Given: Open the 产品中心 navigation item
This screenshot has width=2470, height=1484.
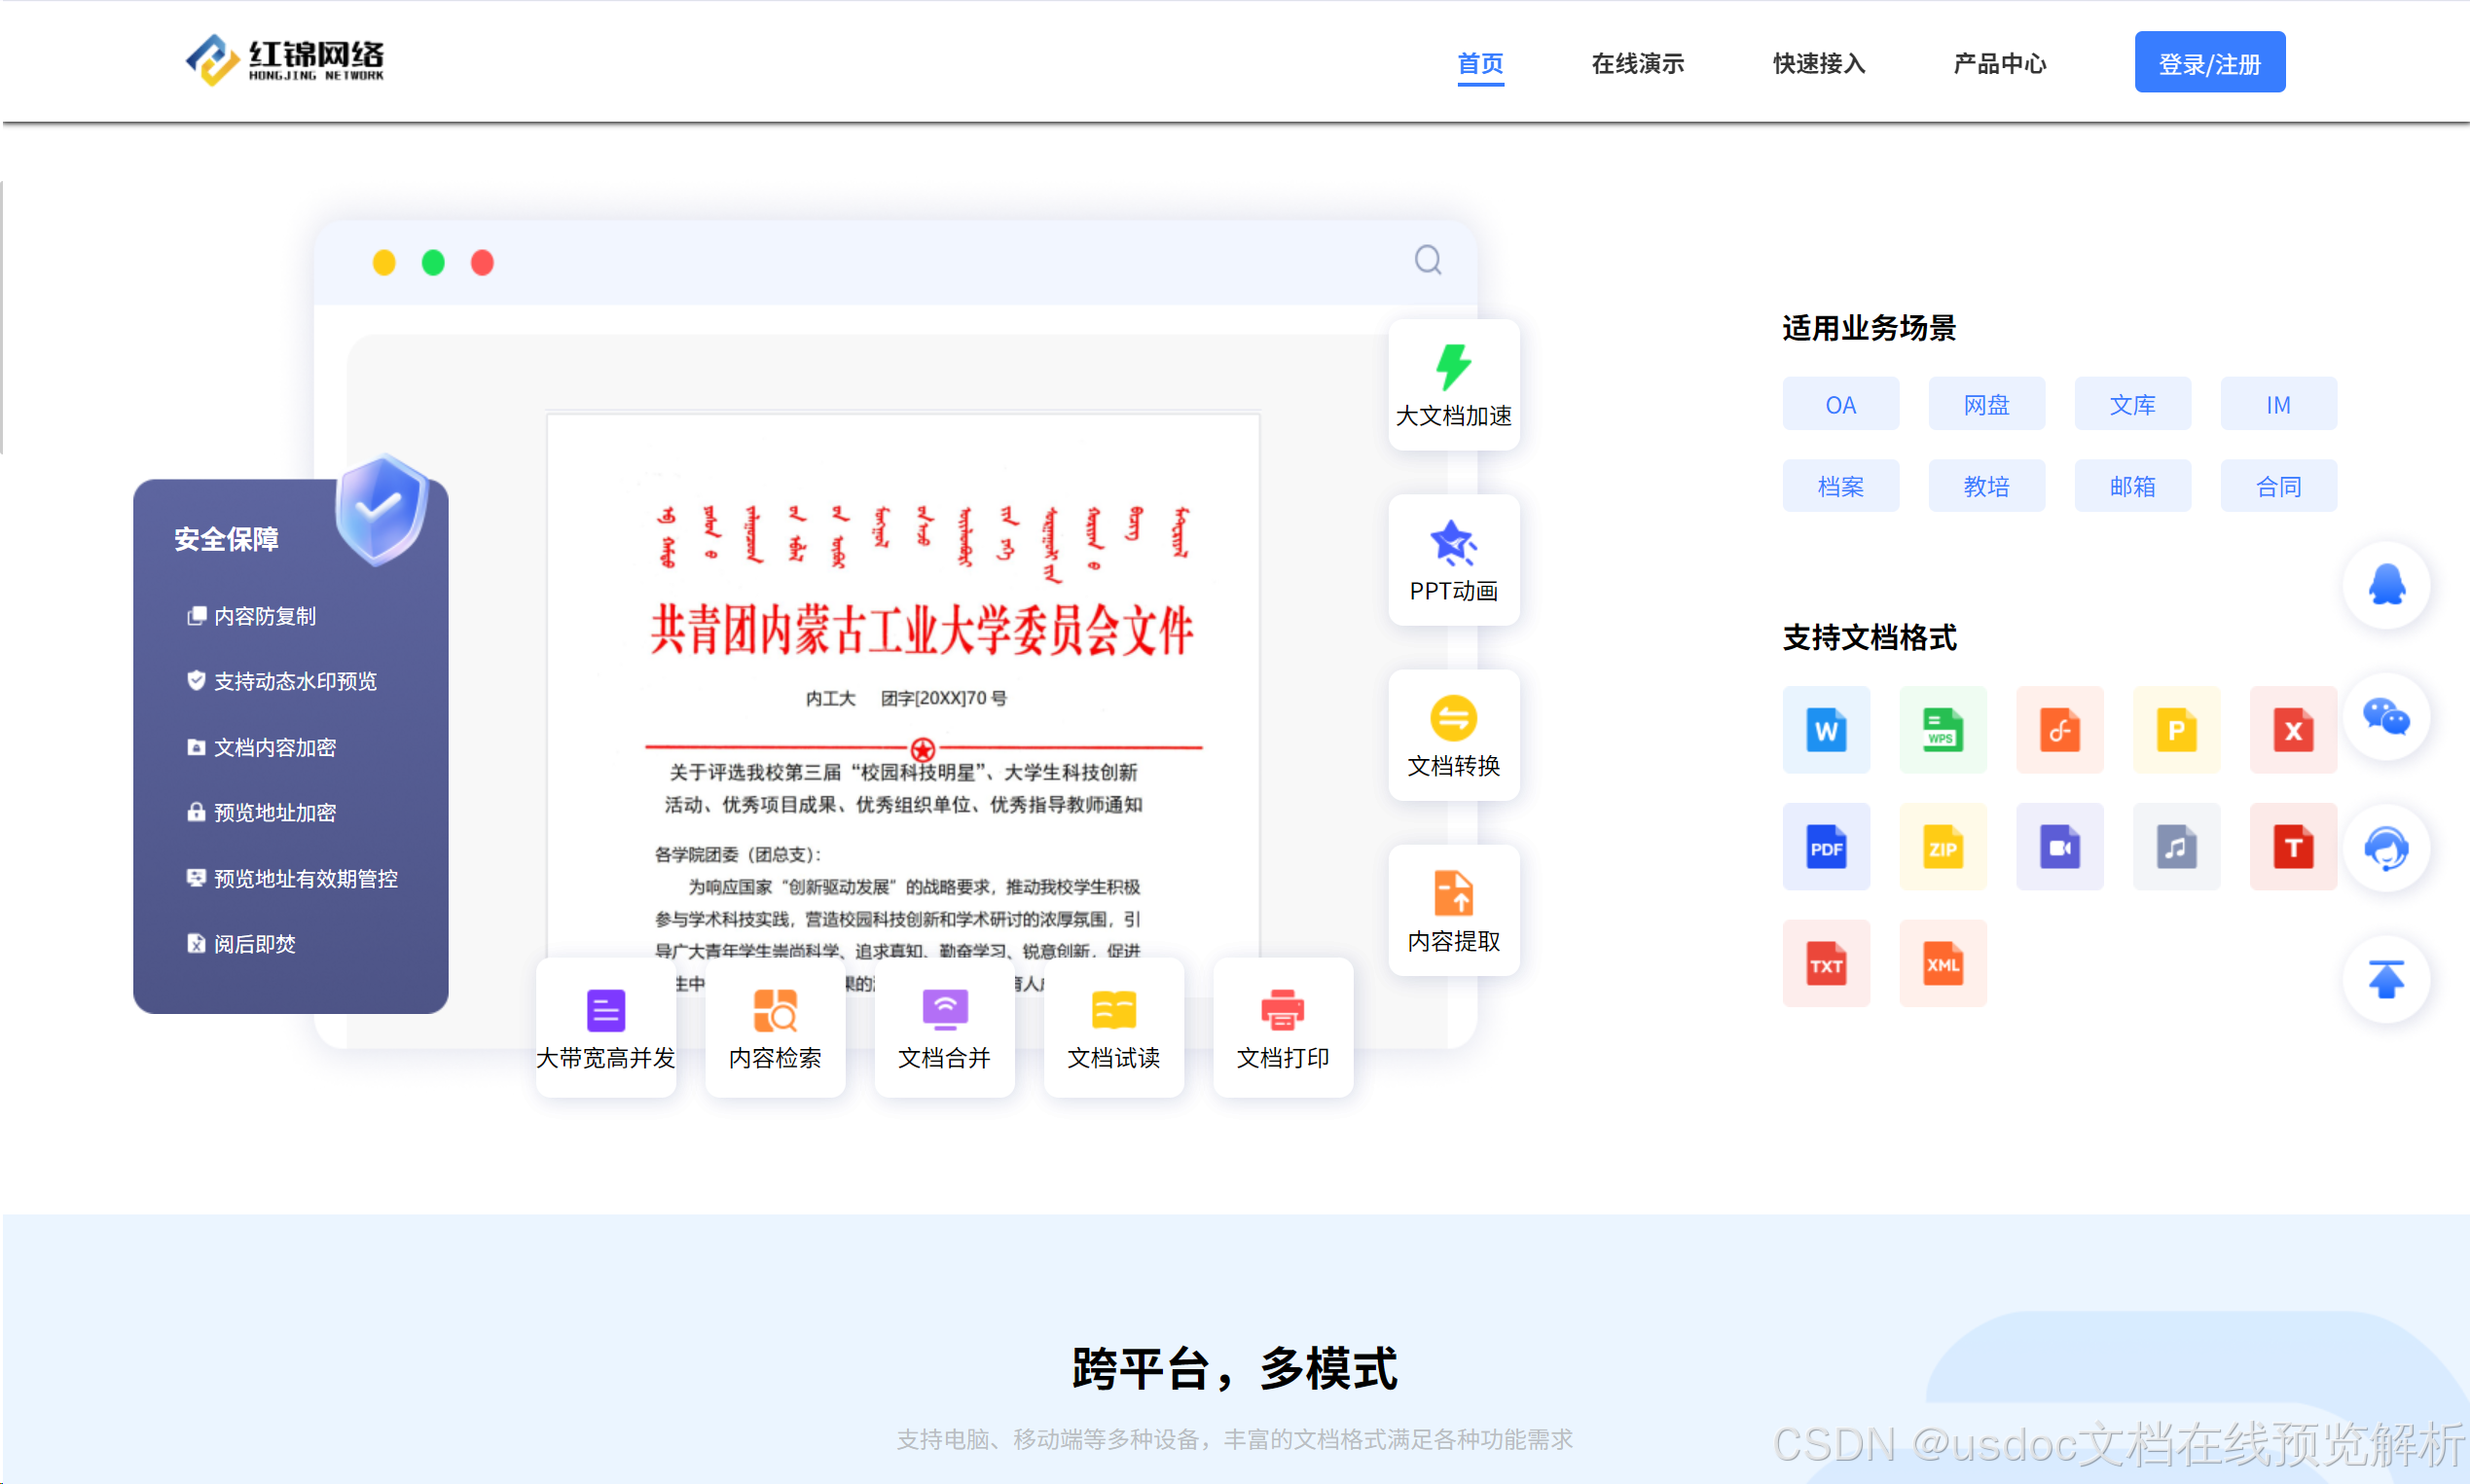Looking at the screenshot, I should [1999, 63].
